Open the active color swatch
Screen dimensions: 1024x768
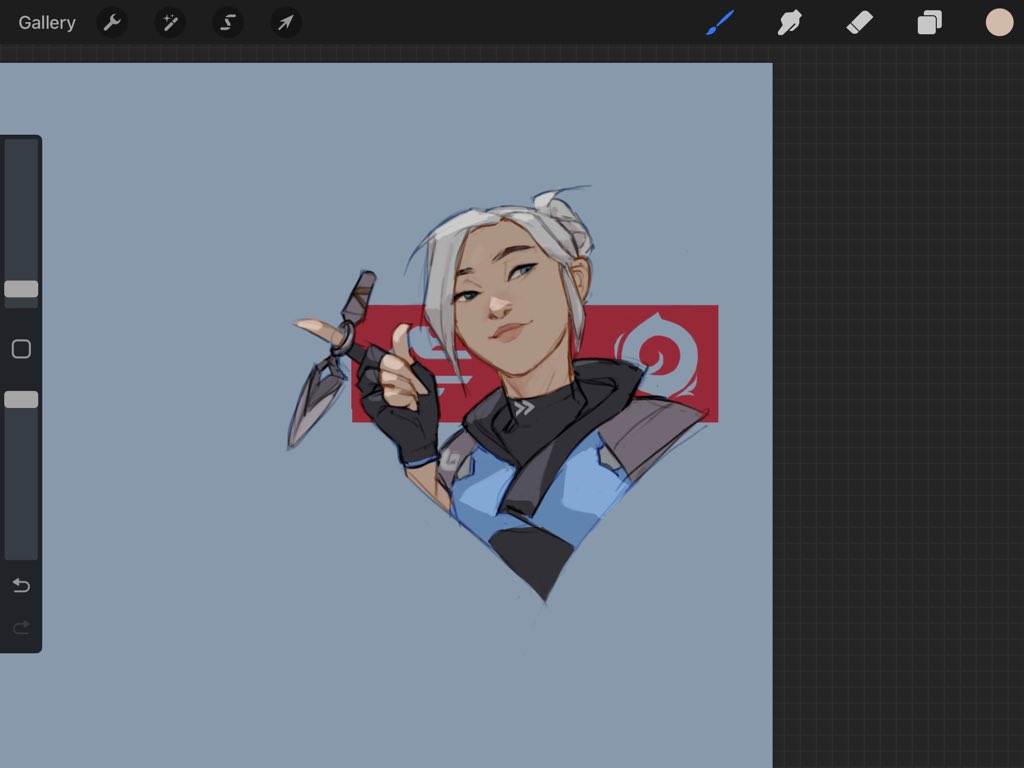click(x=999, y=23)
